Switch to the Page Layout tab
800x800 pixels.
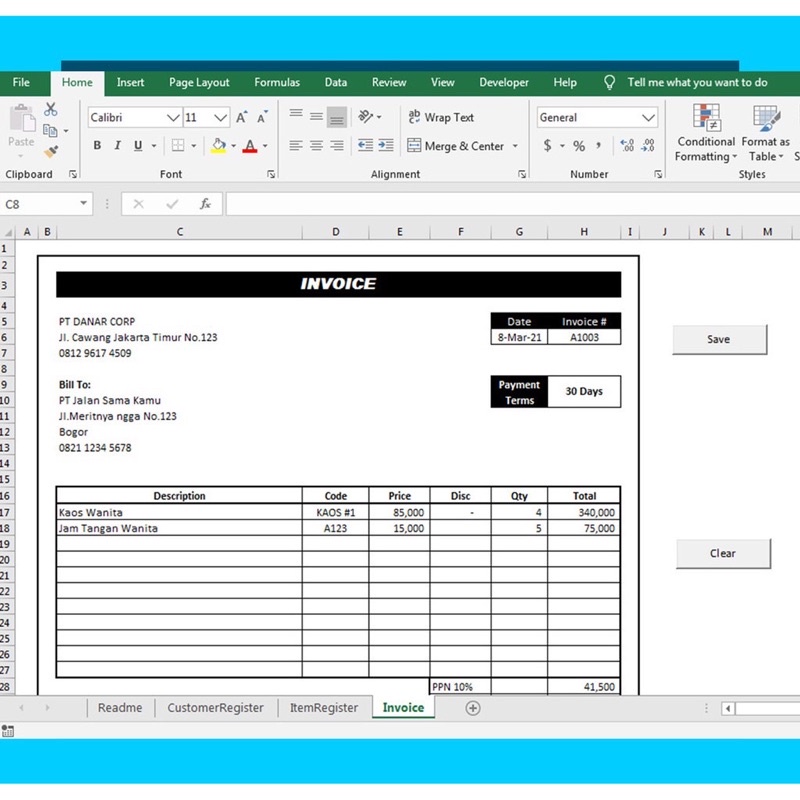tap(199, 83)
